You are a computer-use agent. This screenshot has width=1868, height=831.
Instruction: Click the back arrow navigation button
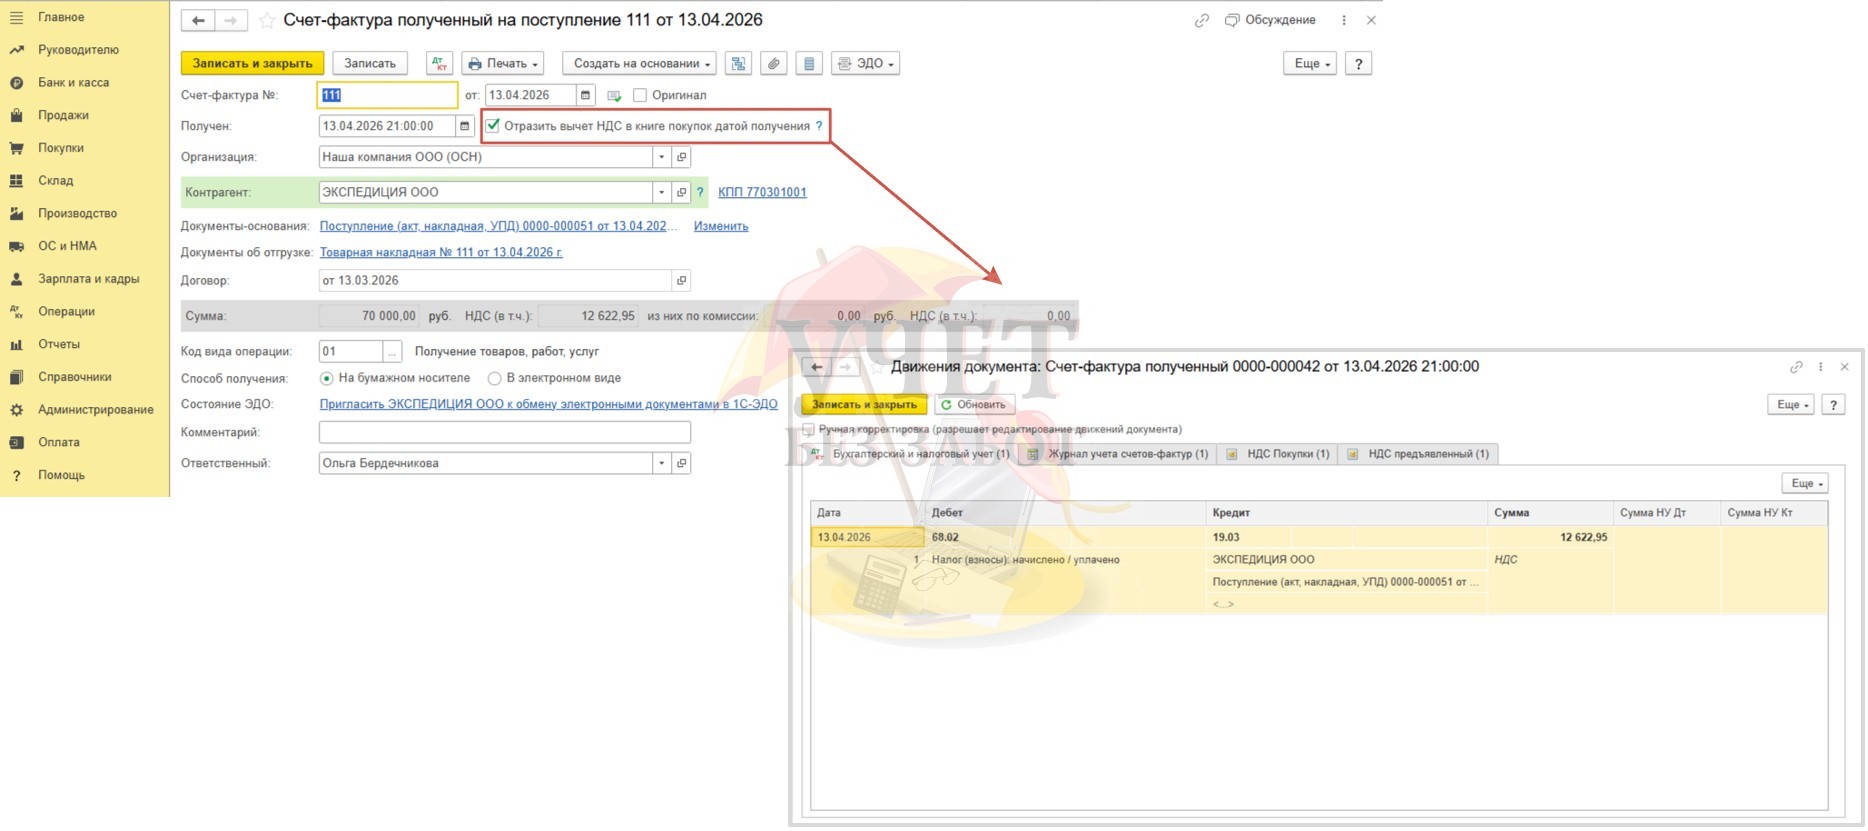(198, 21)
